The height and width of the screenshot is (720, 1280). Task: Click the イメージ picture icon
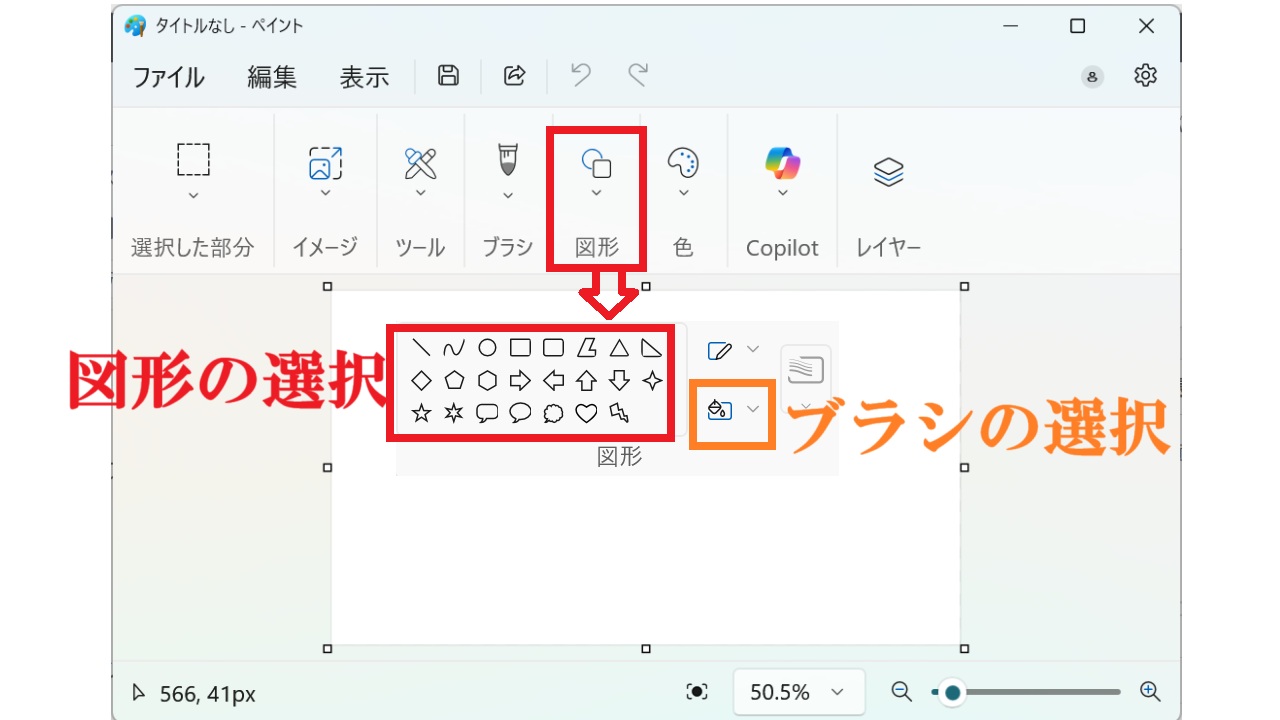click(x=325, y=163)
